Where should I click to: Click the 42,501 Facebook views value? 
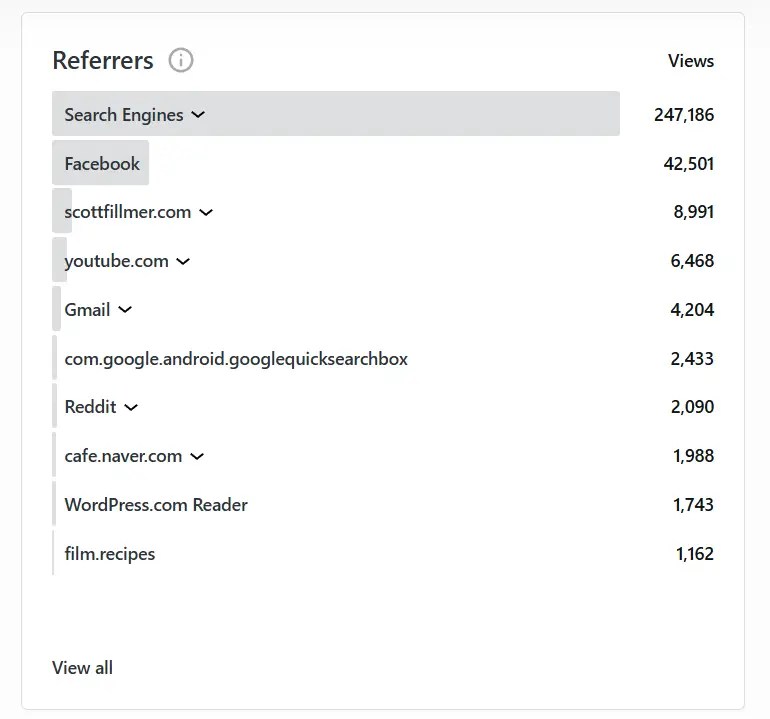click(x=689, y=163)
